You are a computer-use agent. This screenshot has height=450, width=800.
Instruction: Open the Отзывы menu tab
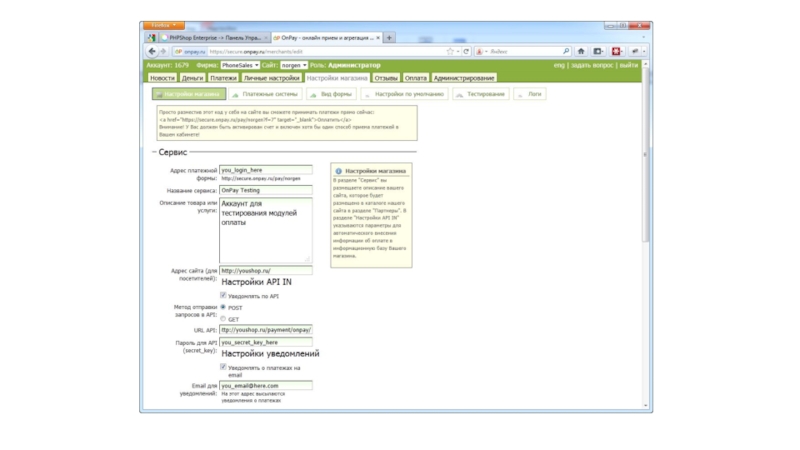coord(386,78)
